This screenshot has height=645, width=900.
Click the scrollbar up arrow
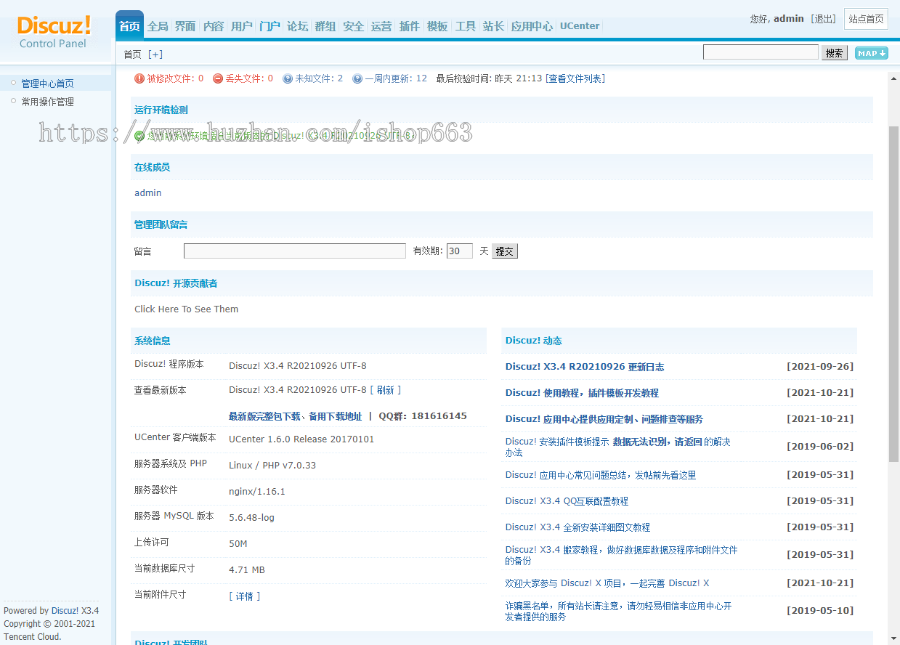click(894, 78)
